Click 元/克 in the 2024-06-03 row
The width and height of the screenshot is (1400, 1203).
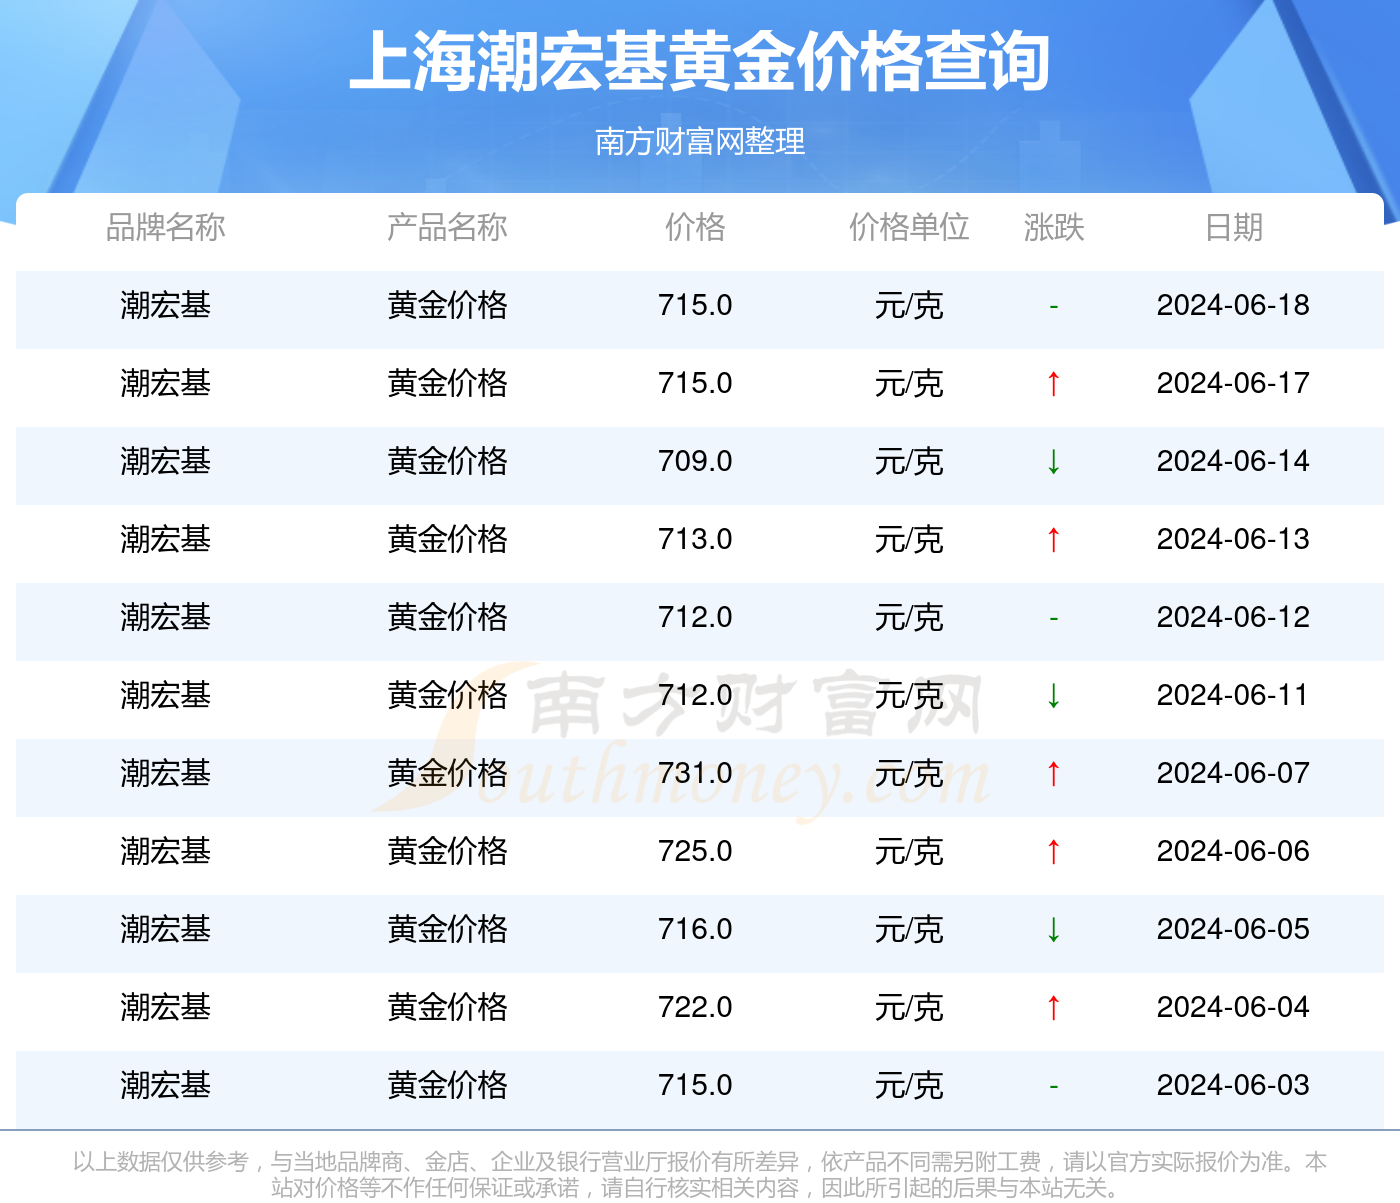[x=909, y=1085]
